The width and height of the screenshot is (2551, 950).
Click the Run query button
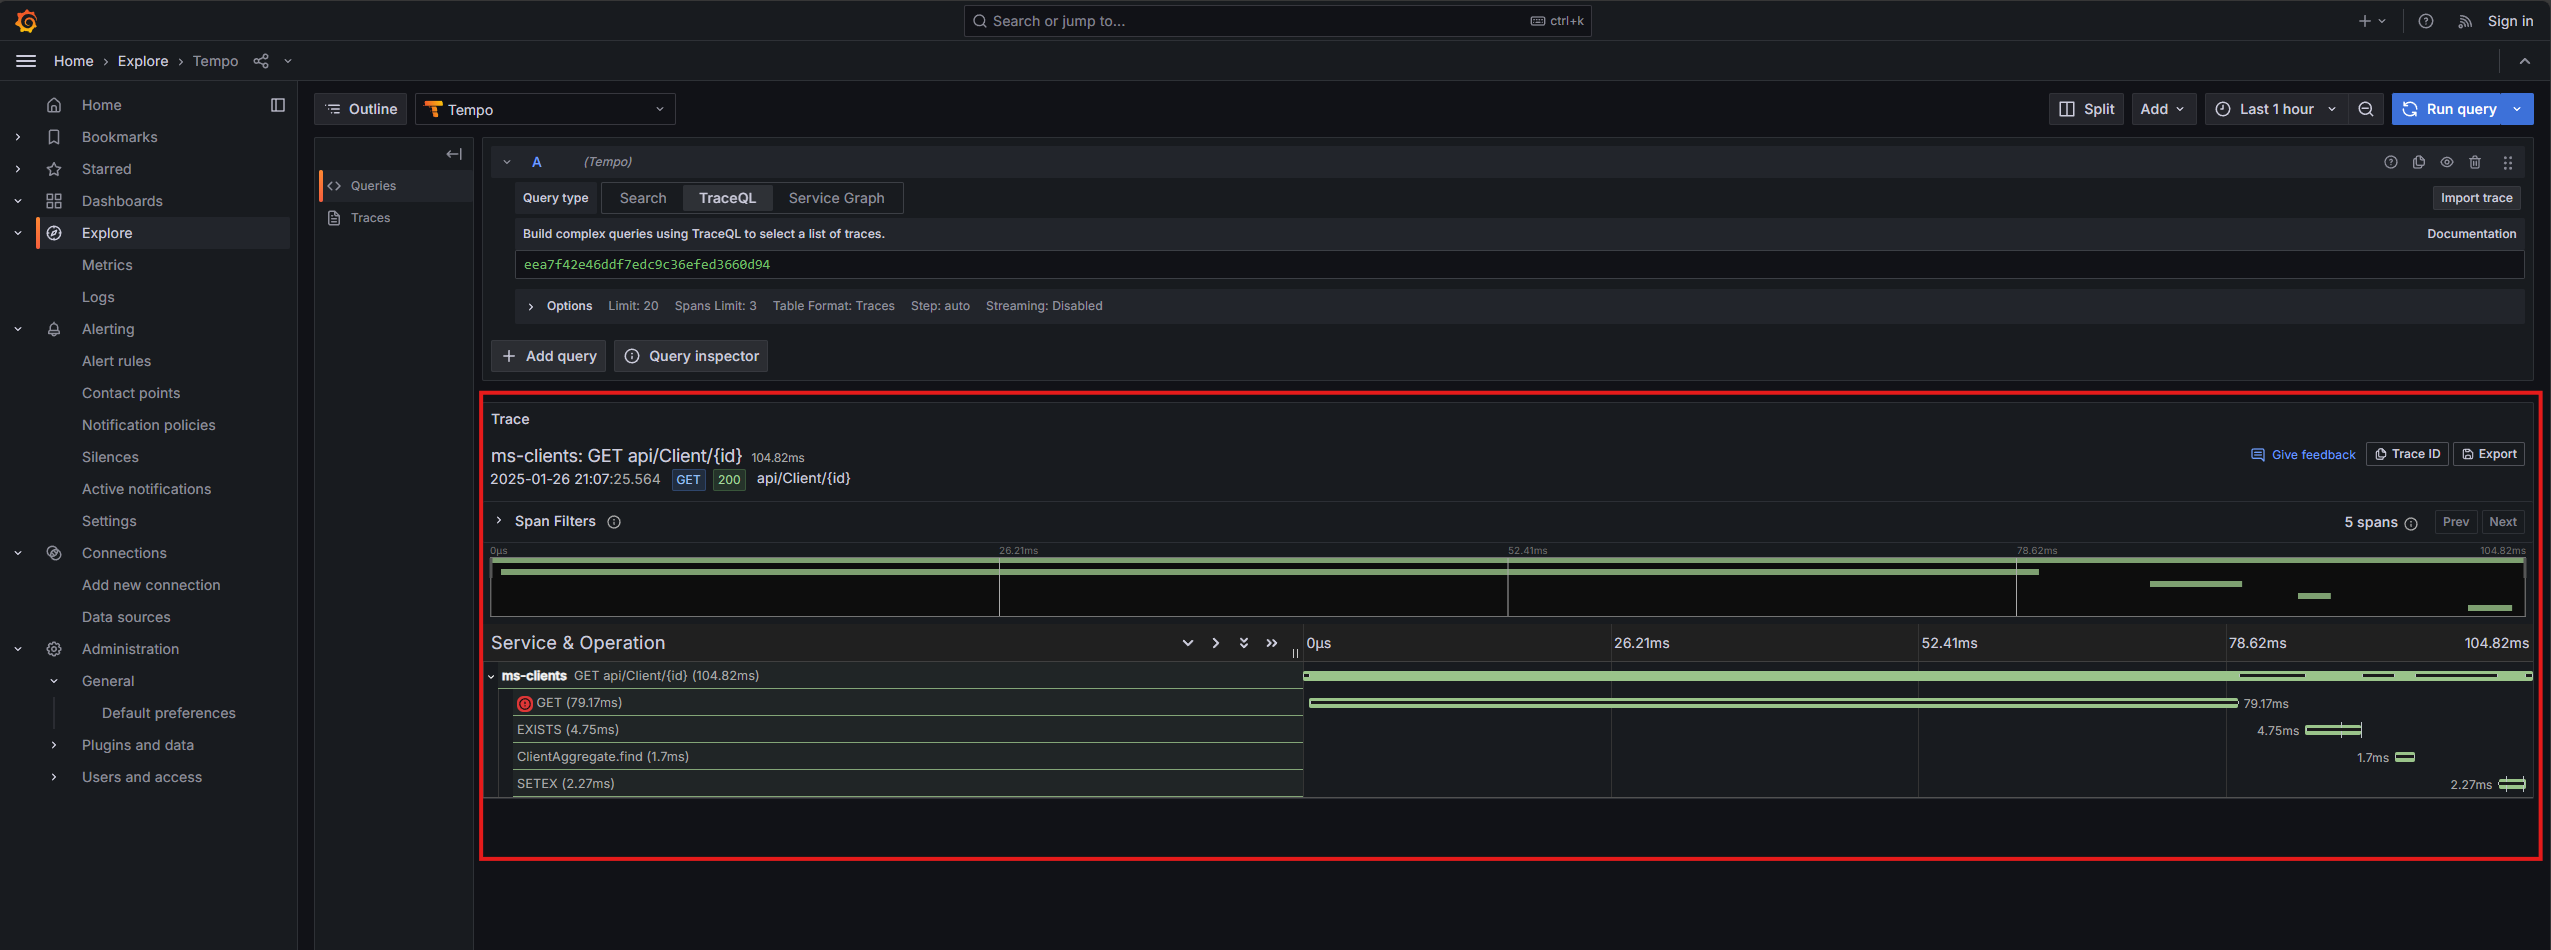pos(2448,109)
